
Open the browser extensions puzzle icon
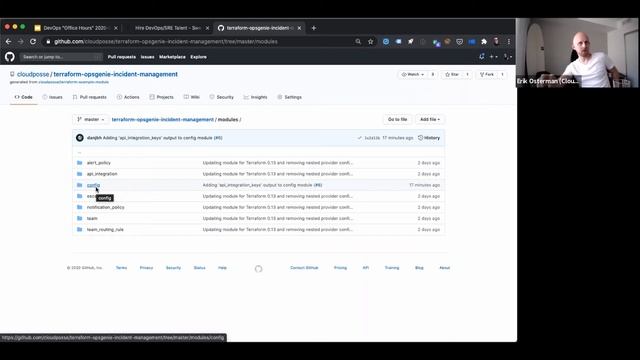[x=484, y=42]
